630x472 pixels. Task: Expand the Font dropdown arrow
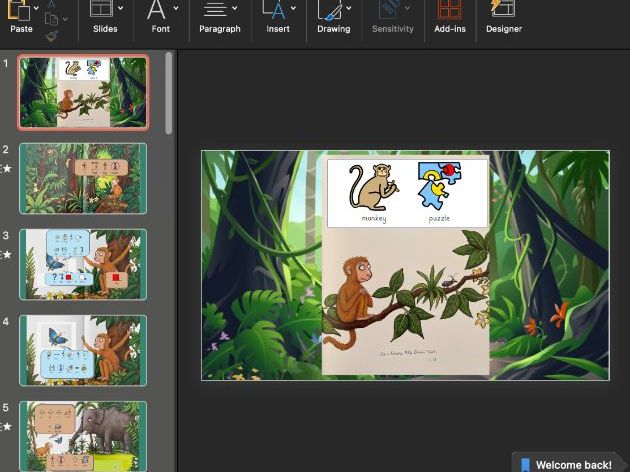point(176,8)
